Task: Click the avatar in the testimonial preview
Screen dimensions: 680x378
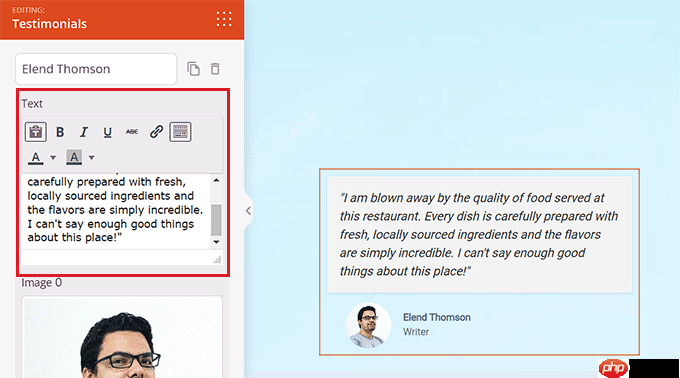Action: tap(368, 325)
